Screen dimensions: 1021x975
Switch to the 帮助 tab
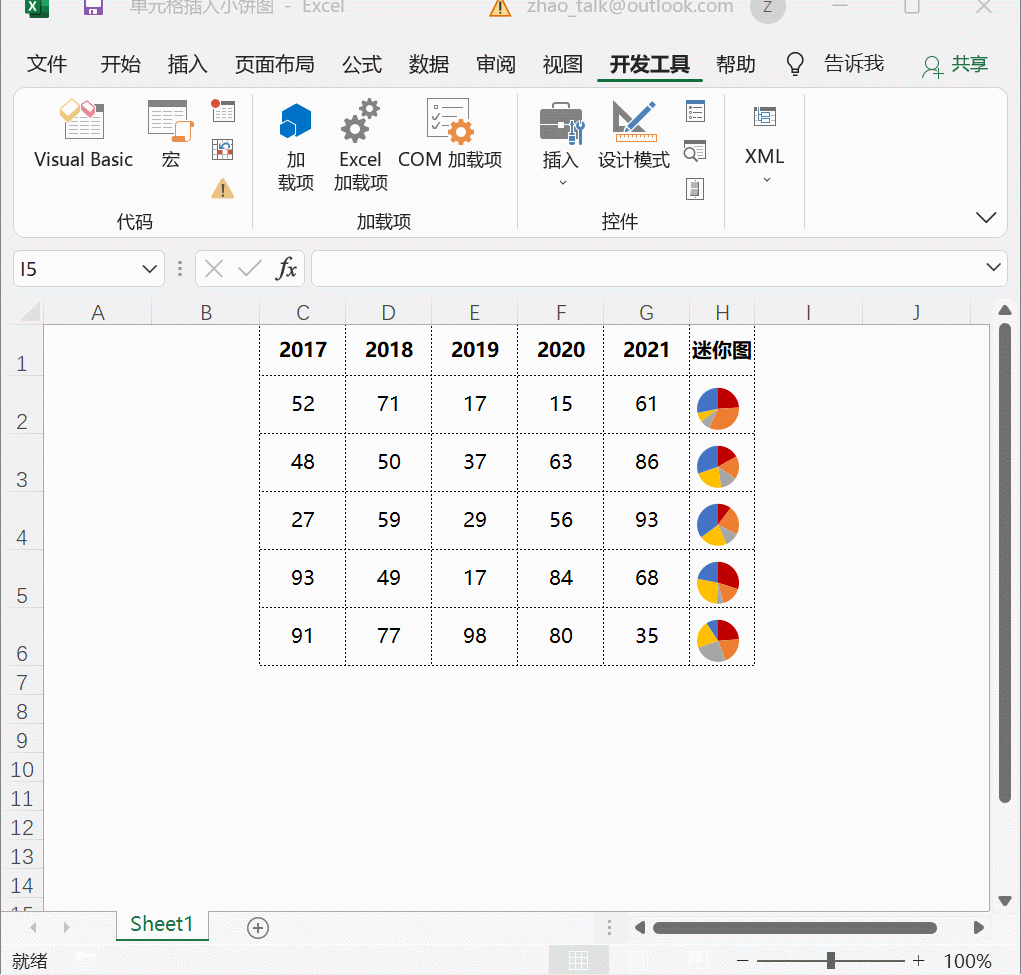coord(736,64)
